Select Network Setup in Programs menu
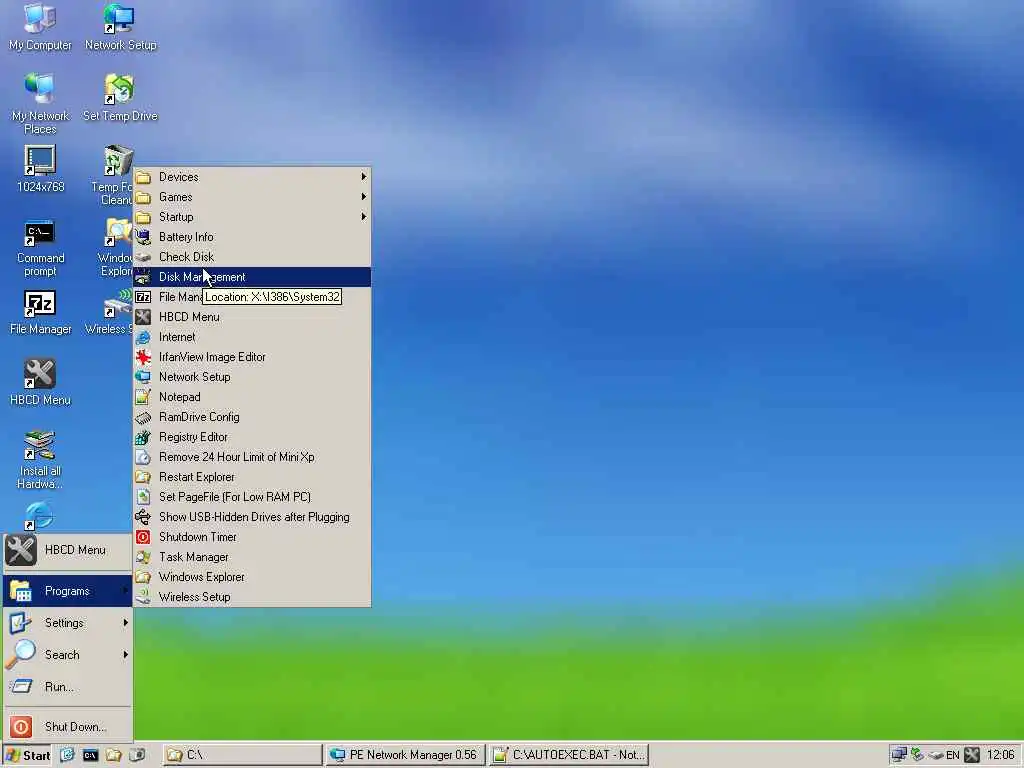Image resolution: width=1024 pixels, height=768 pixels. [253, 377]
